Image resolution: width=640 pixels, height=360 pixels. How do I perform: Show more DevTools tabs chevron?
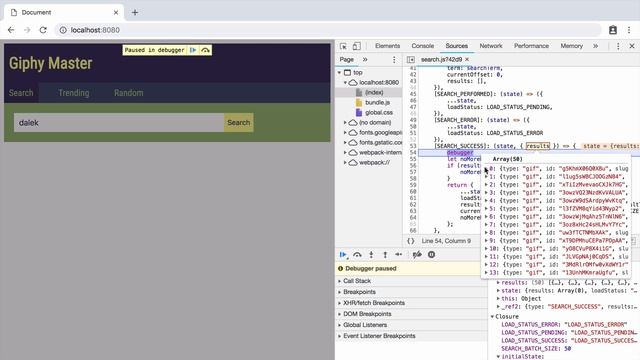[596, 46]
